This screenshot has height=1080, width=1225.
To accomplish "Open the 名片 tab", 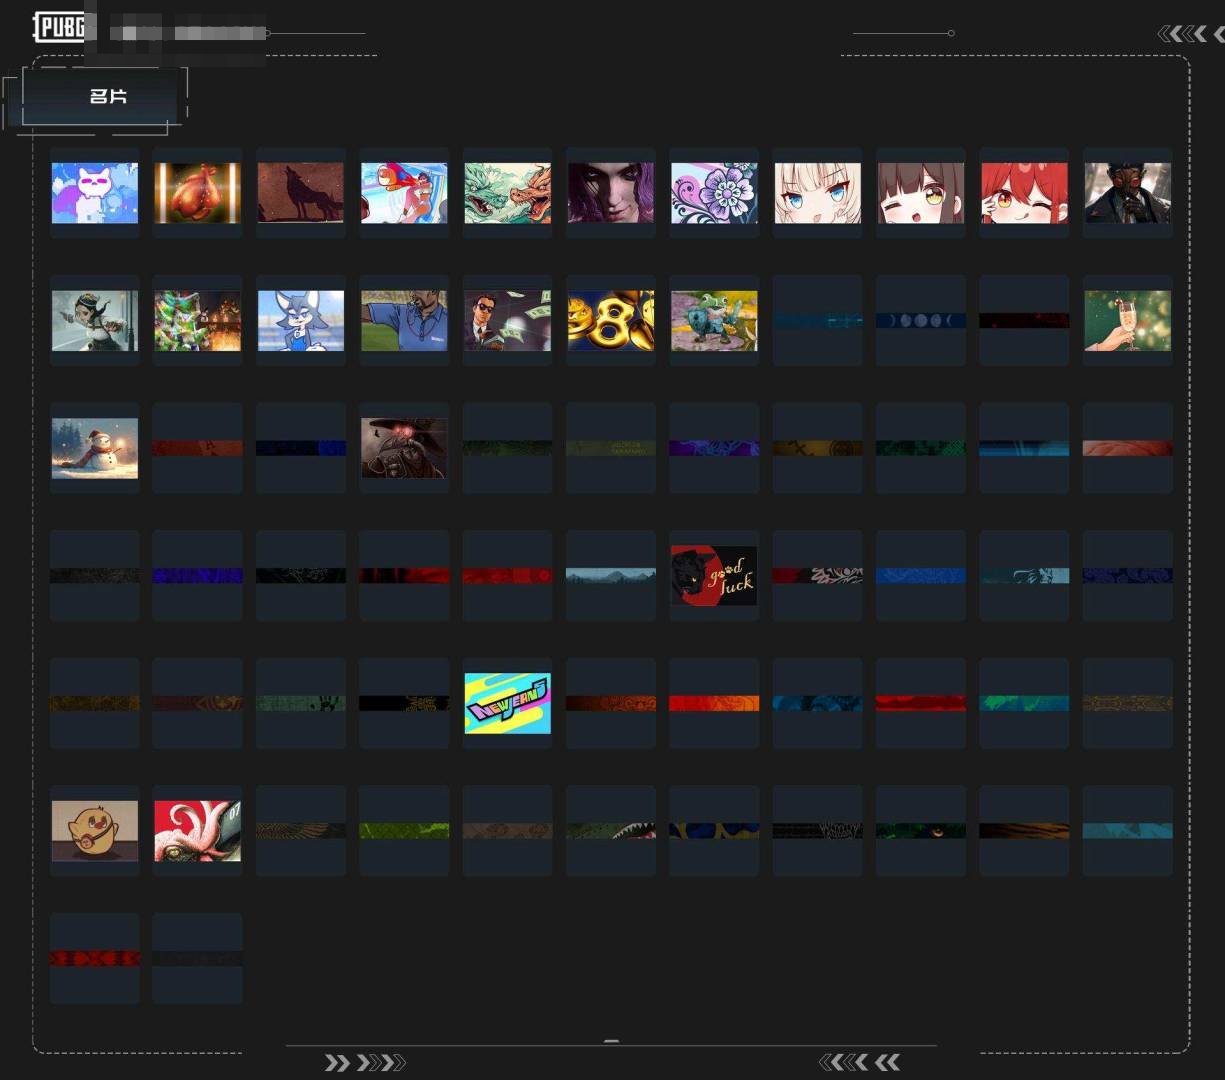I will click(106, 97).
